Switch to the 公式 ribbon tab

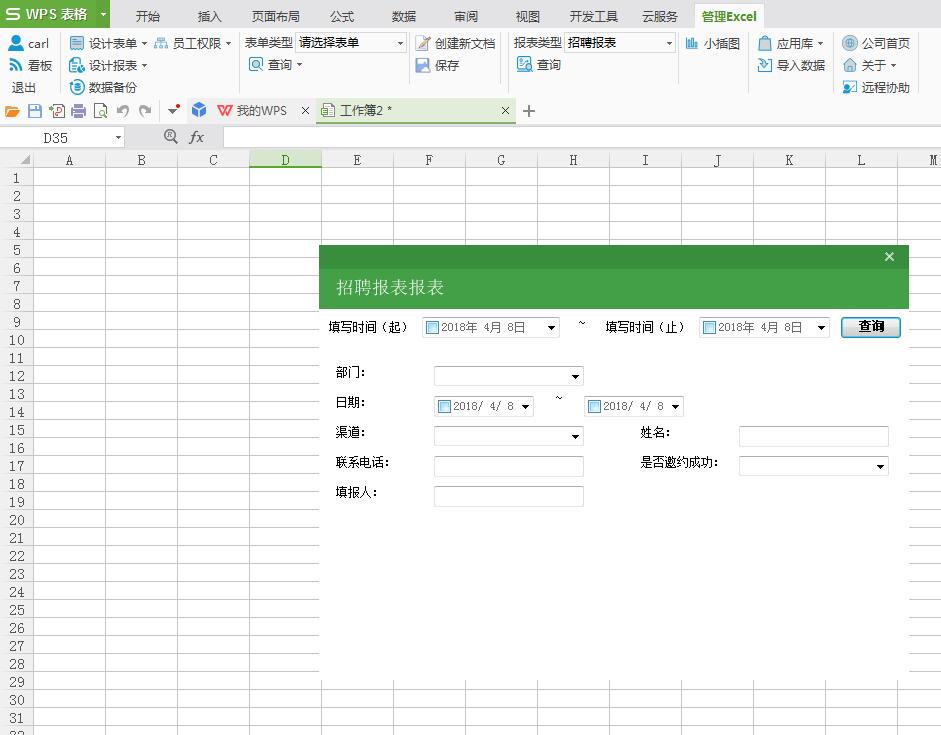pos(341,16)
